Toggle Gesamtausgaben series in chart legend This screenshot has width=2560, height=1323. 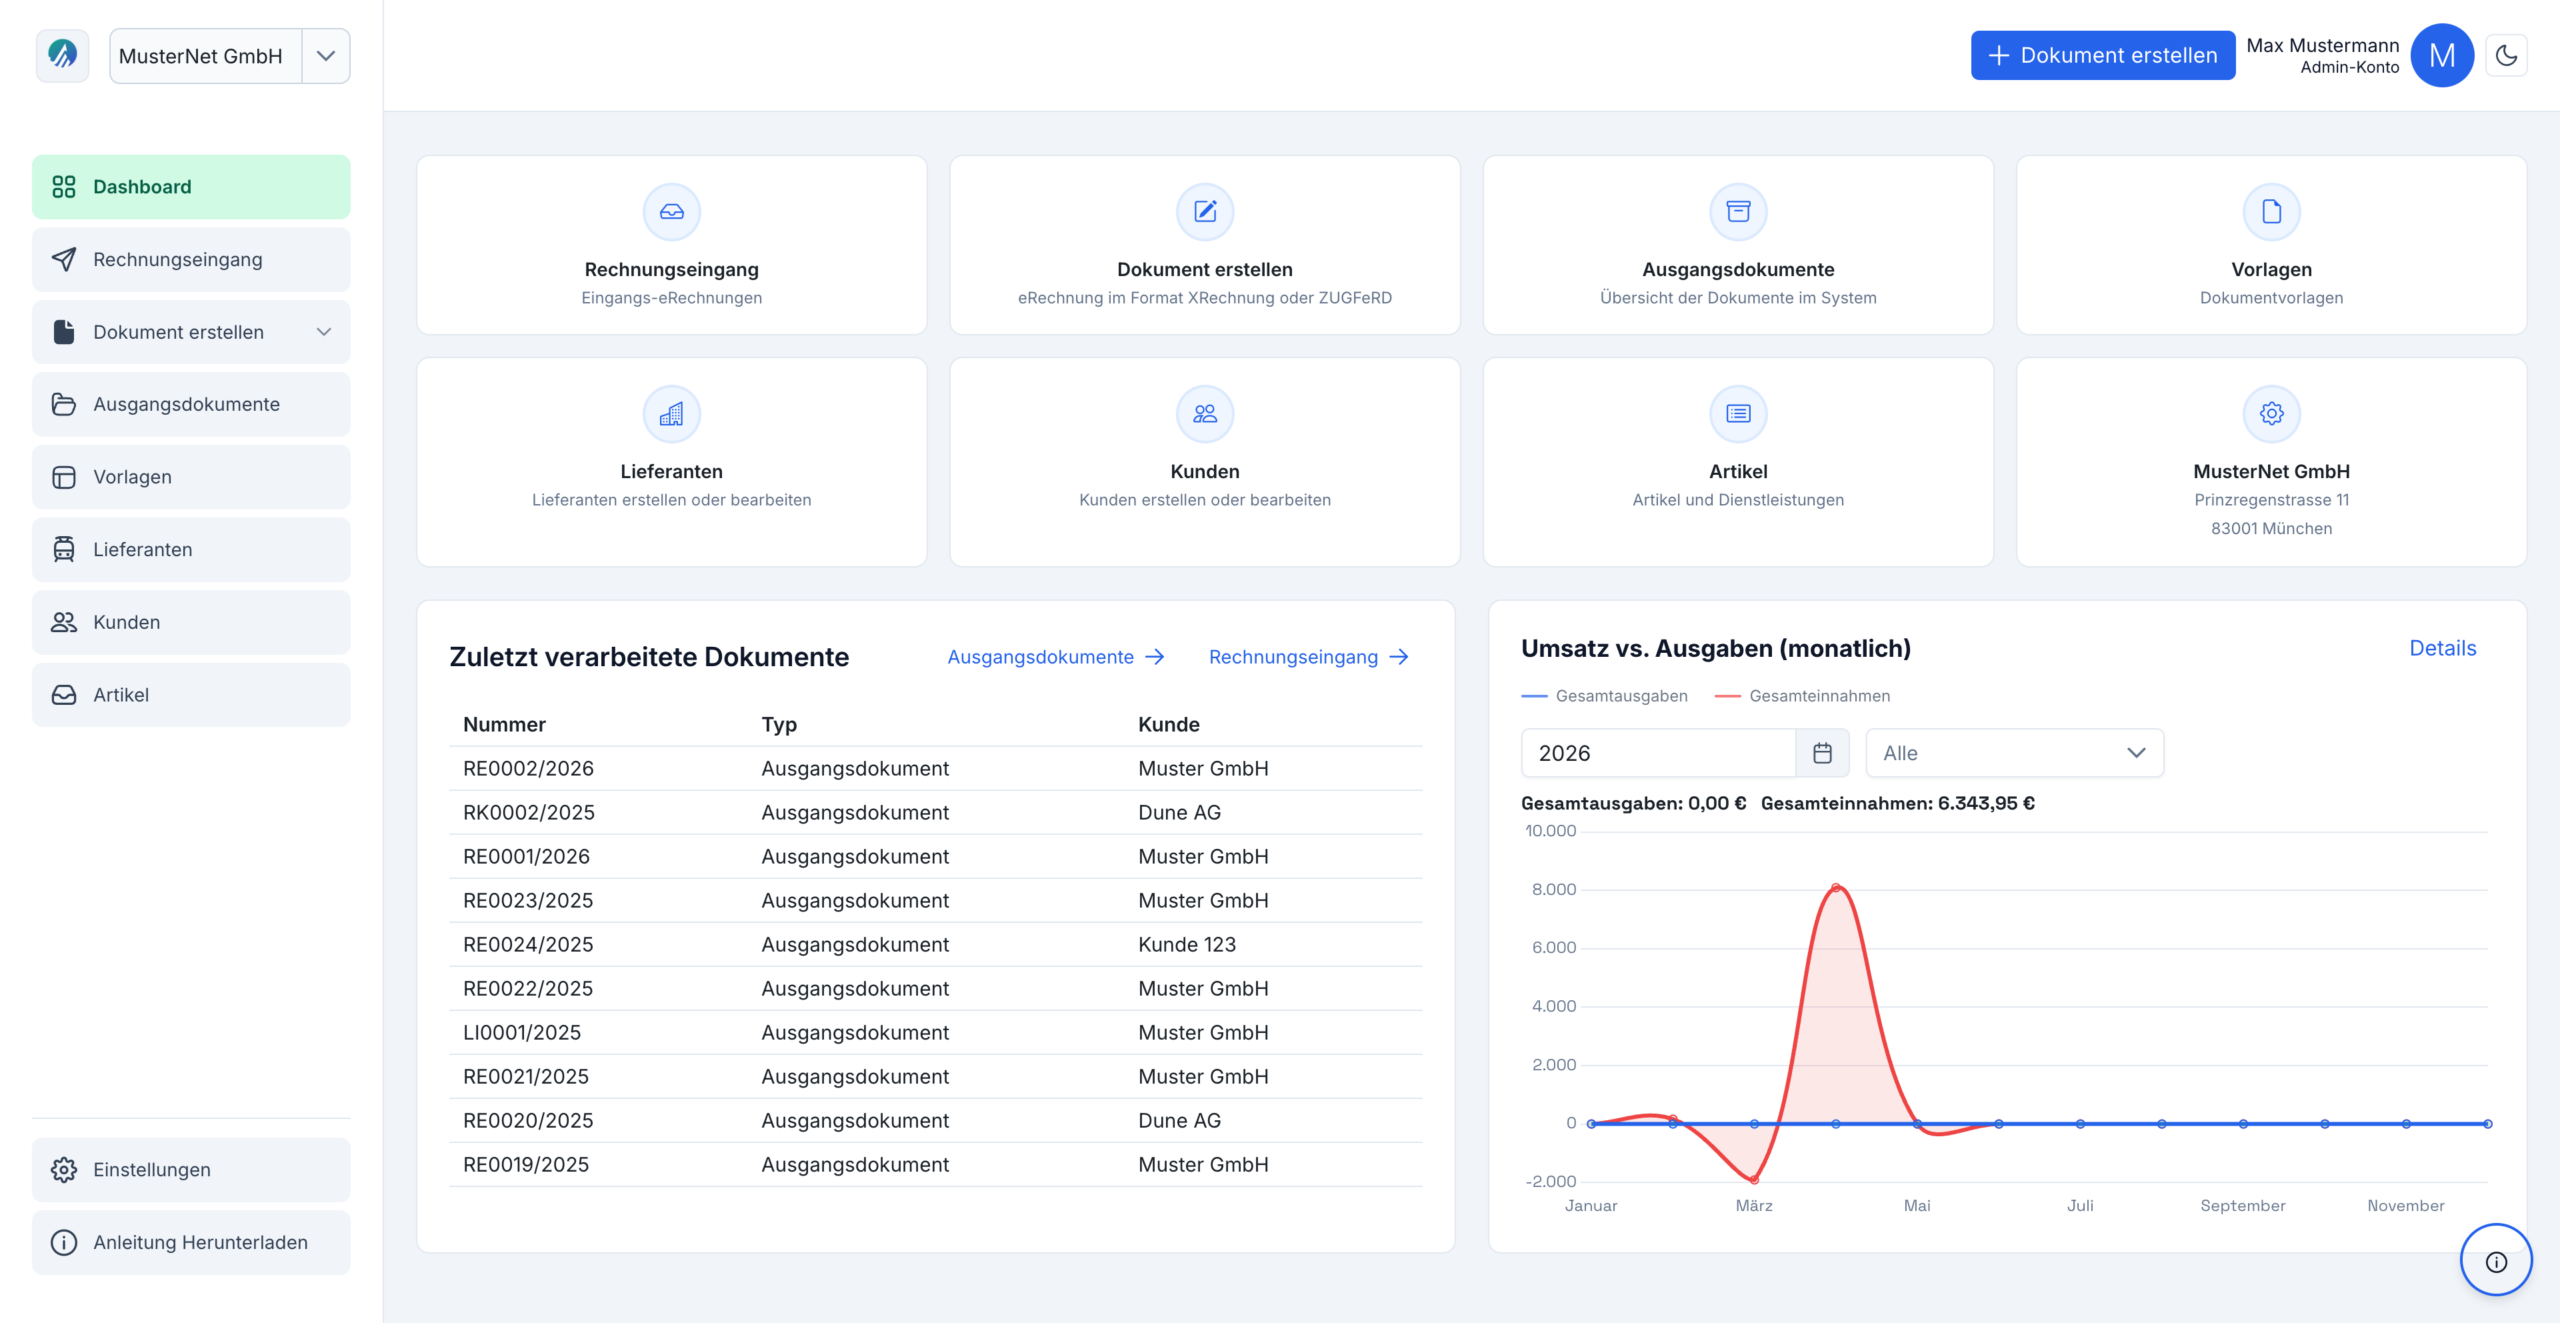[x=1604, y=696]
